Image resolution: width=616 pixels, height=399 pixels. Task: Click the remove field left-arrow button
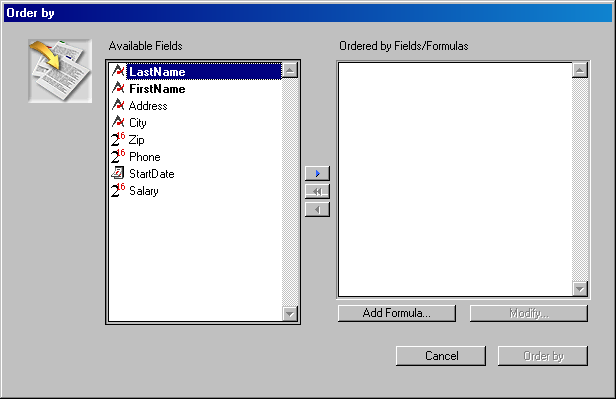(317, 210)
